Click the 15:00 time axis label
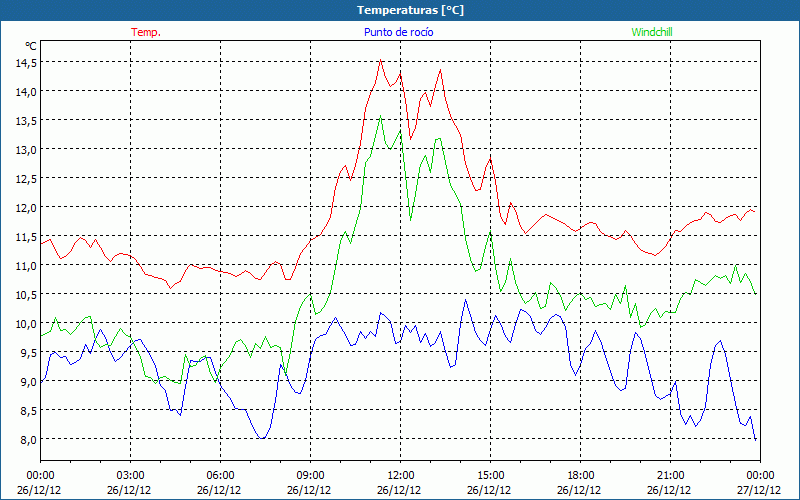 (x=490, y=476)
